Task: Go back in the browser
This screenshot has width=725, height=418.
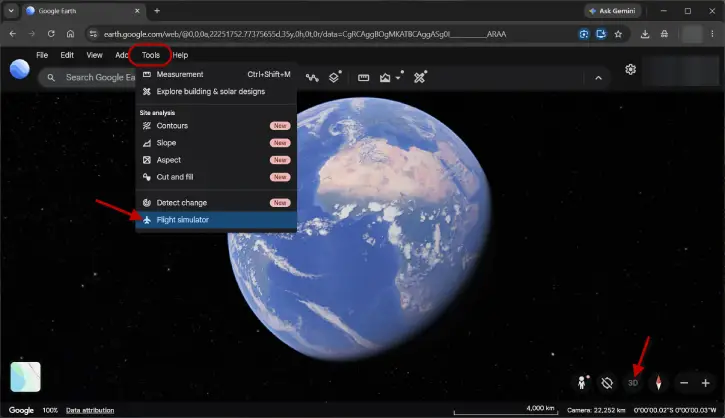Action: tap(12, 34)
